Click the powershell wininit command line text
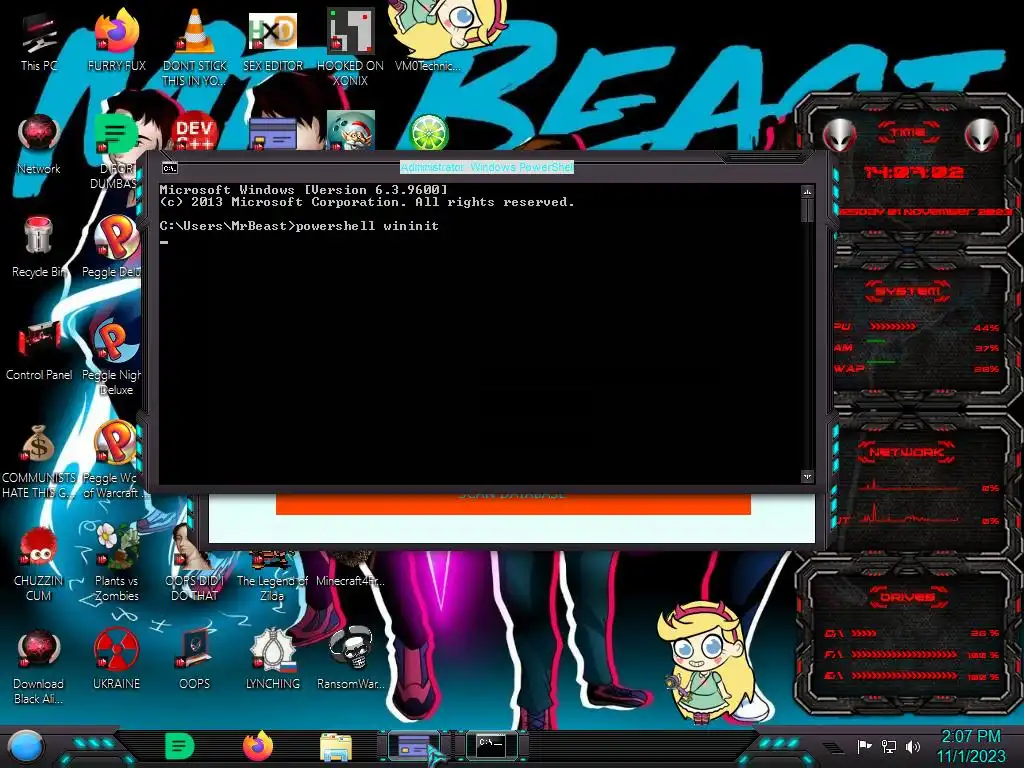Image resolution: width=1024 pixels, height=768 pixels. click(367, 226)
